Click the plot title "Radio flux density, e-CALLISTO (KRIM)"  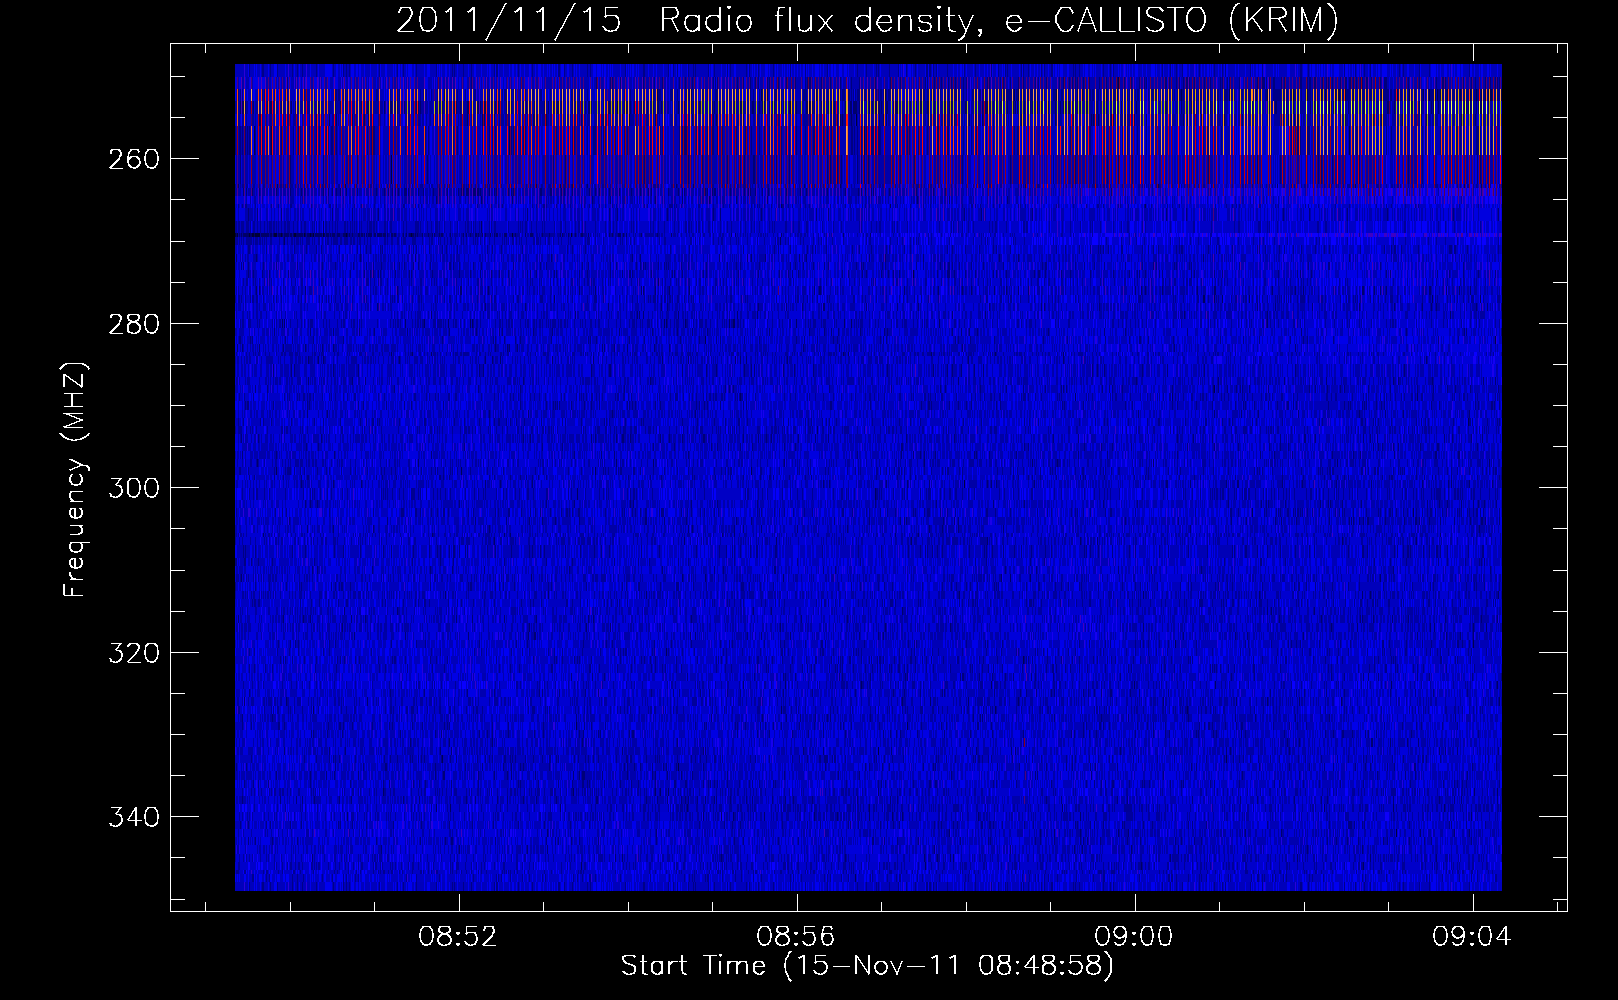point(998,21)
